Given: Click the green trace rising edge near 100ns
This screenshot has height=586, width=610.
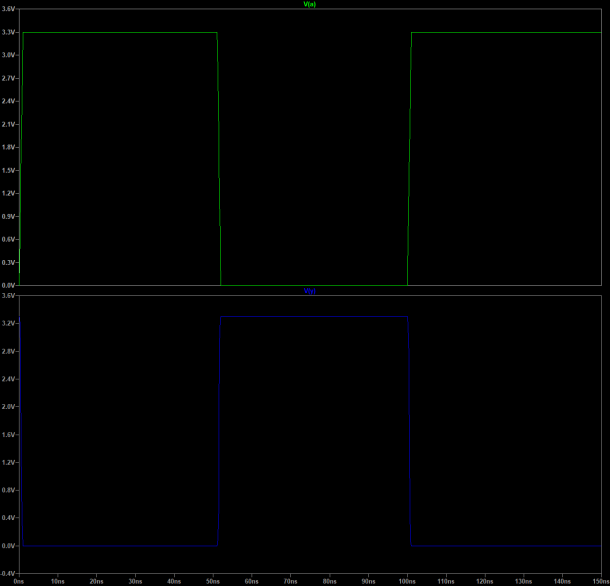Looking at the screenshot, I should point(410,160).
